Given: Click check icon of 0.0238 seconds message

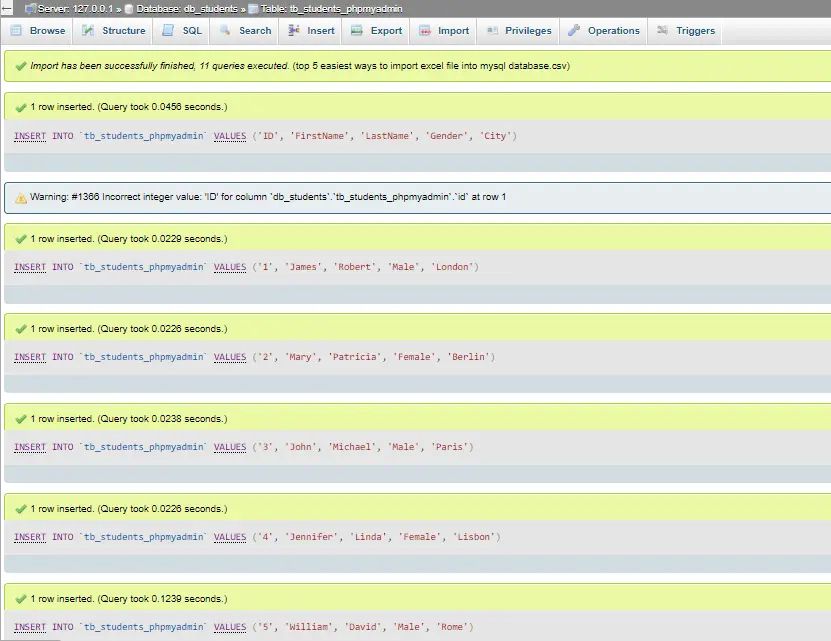Looking at the screenshot, I should pos(21,419).
